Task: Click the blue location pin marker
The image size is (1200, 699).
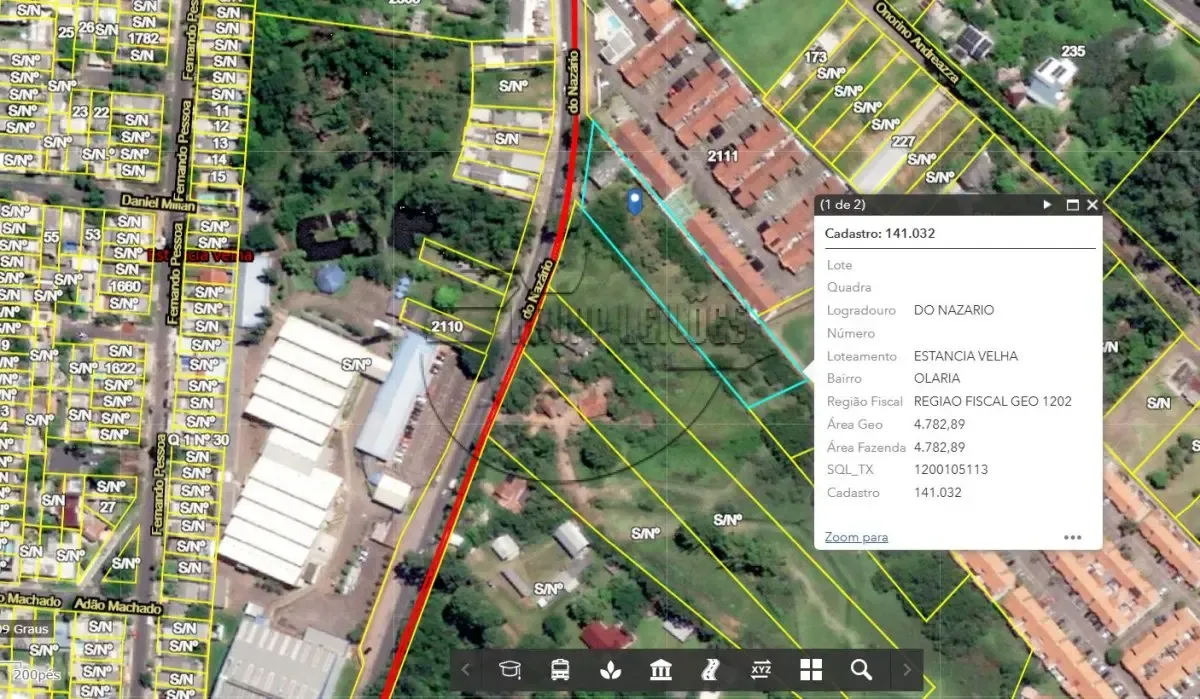Action: tap(634, 202)
